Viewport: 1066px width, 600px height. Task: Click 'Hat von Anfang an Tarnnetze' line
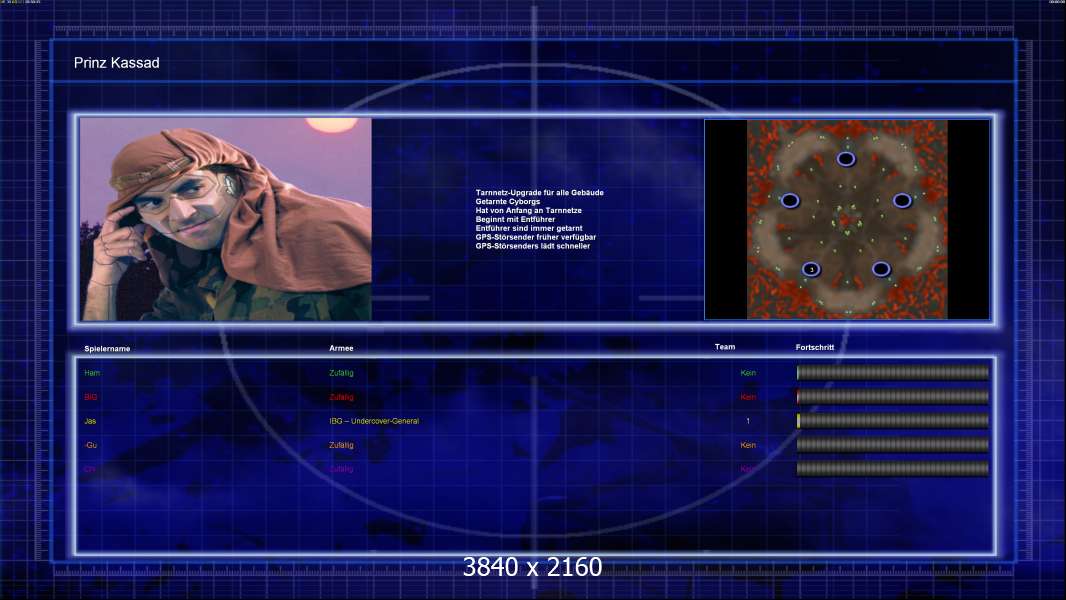coord(528,211)
